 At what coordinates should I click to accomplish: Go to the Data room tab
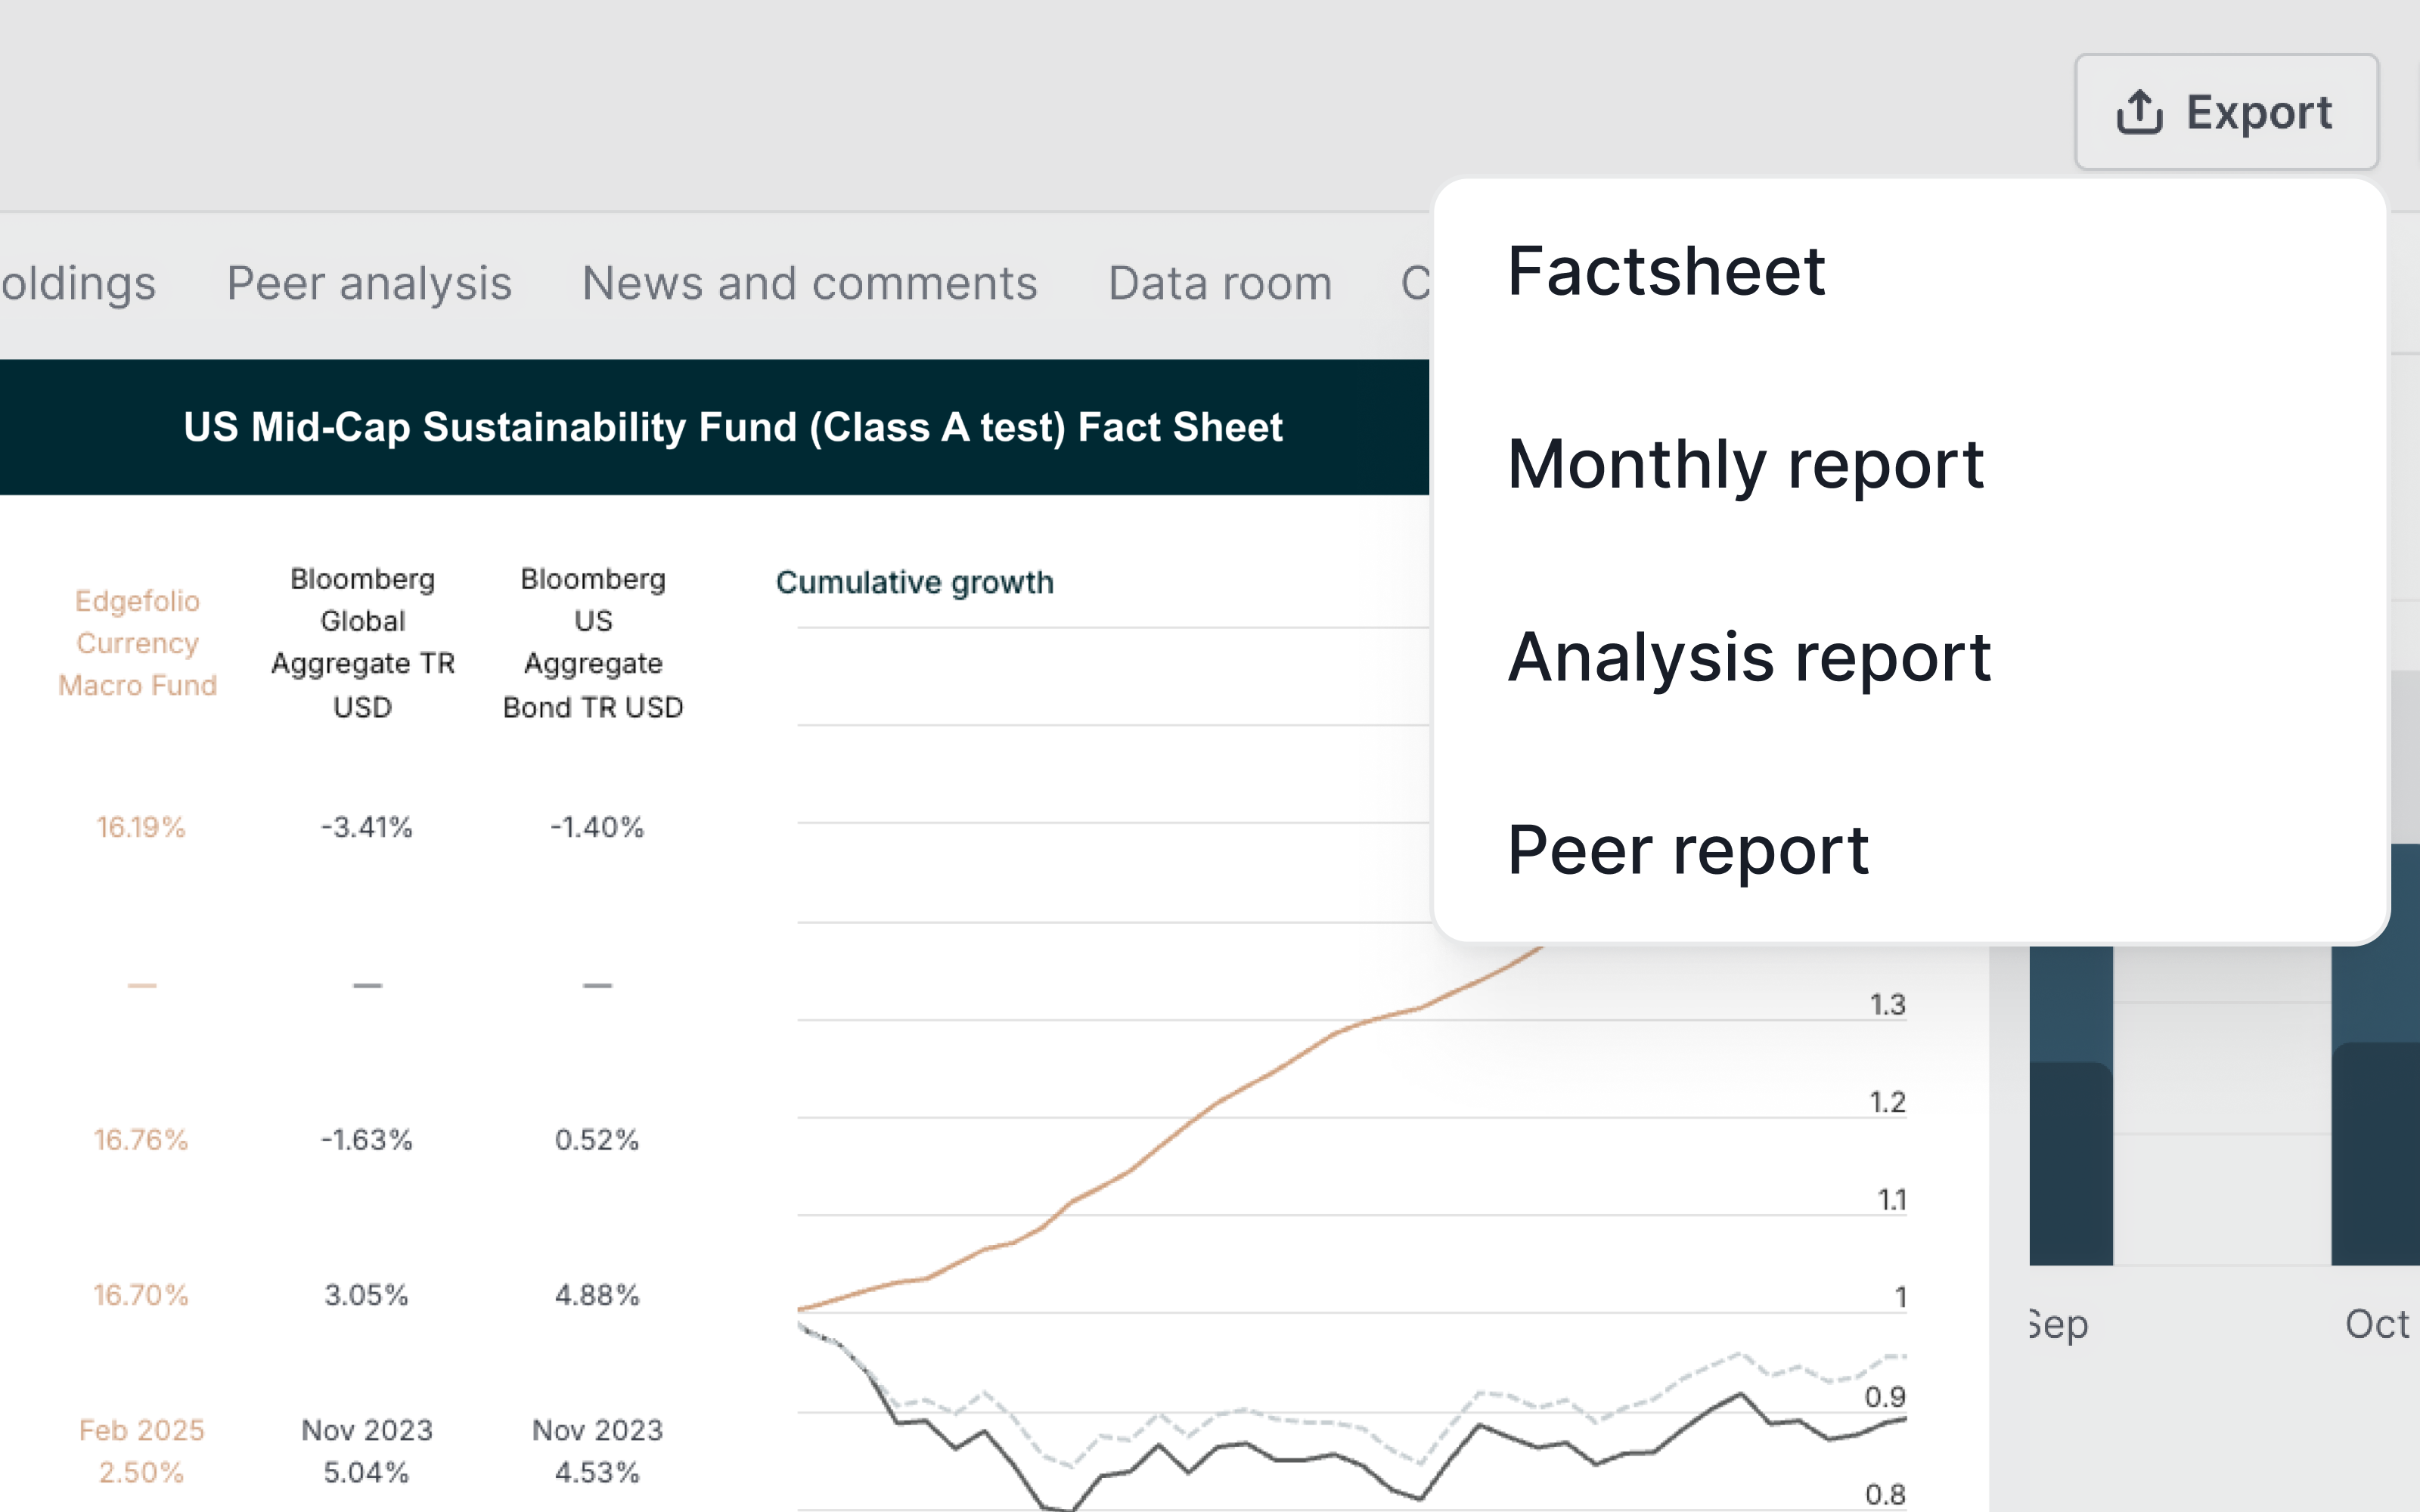1220,283
